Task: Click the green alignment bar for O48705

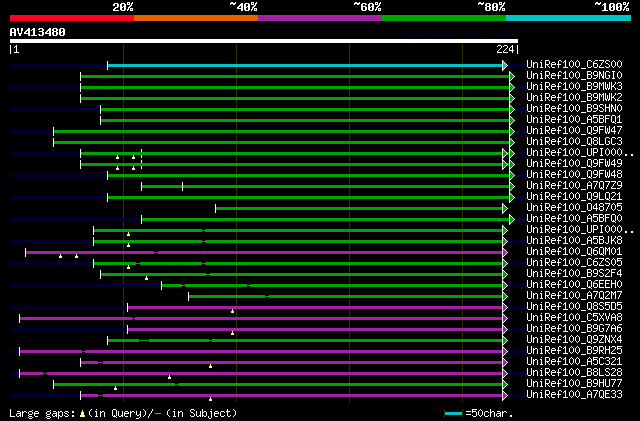Action: (x=359, y=209)
